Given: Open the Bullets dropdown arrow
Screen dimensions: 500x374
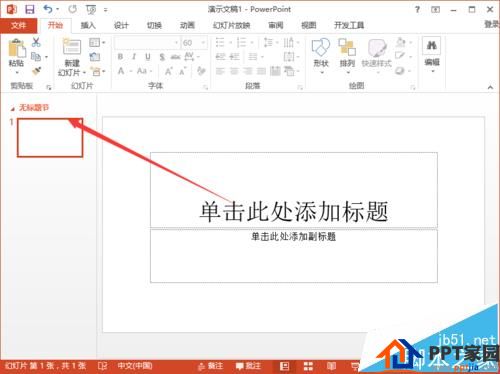Looking at the screenshot, I should click(231, 43).
